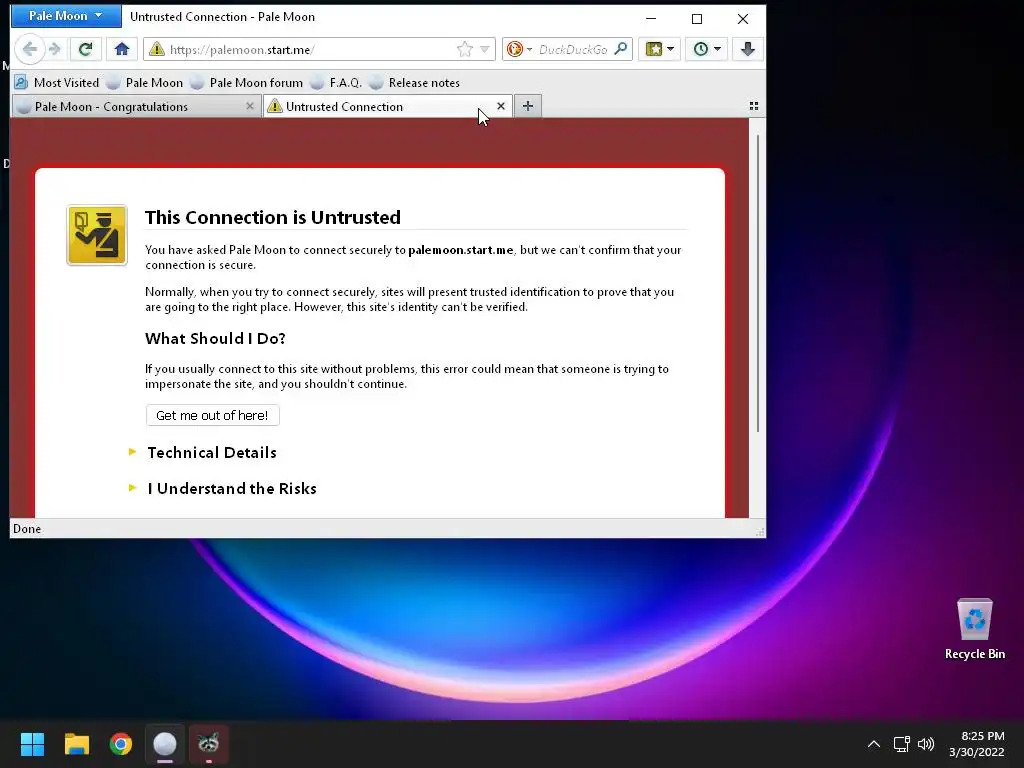The width and height of the screenshot is (1024, 768).
Task: Open volume control tray icon
Action: click(x=926, y=744)
